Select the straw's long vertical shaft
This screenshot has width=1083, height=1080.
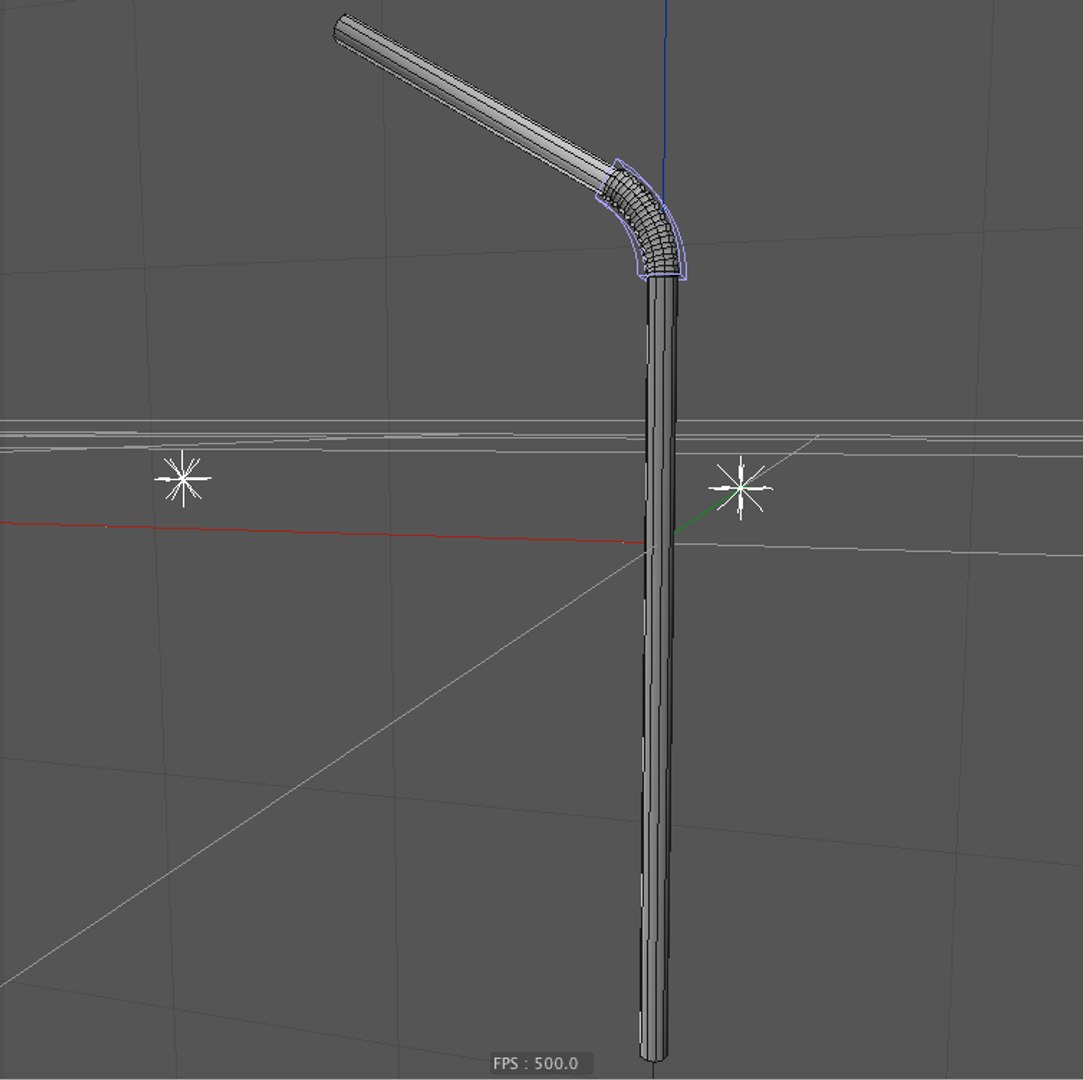coord(658,668)
